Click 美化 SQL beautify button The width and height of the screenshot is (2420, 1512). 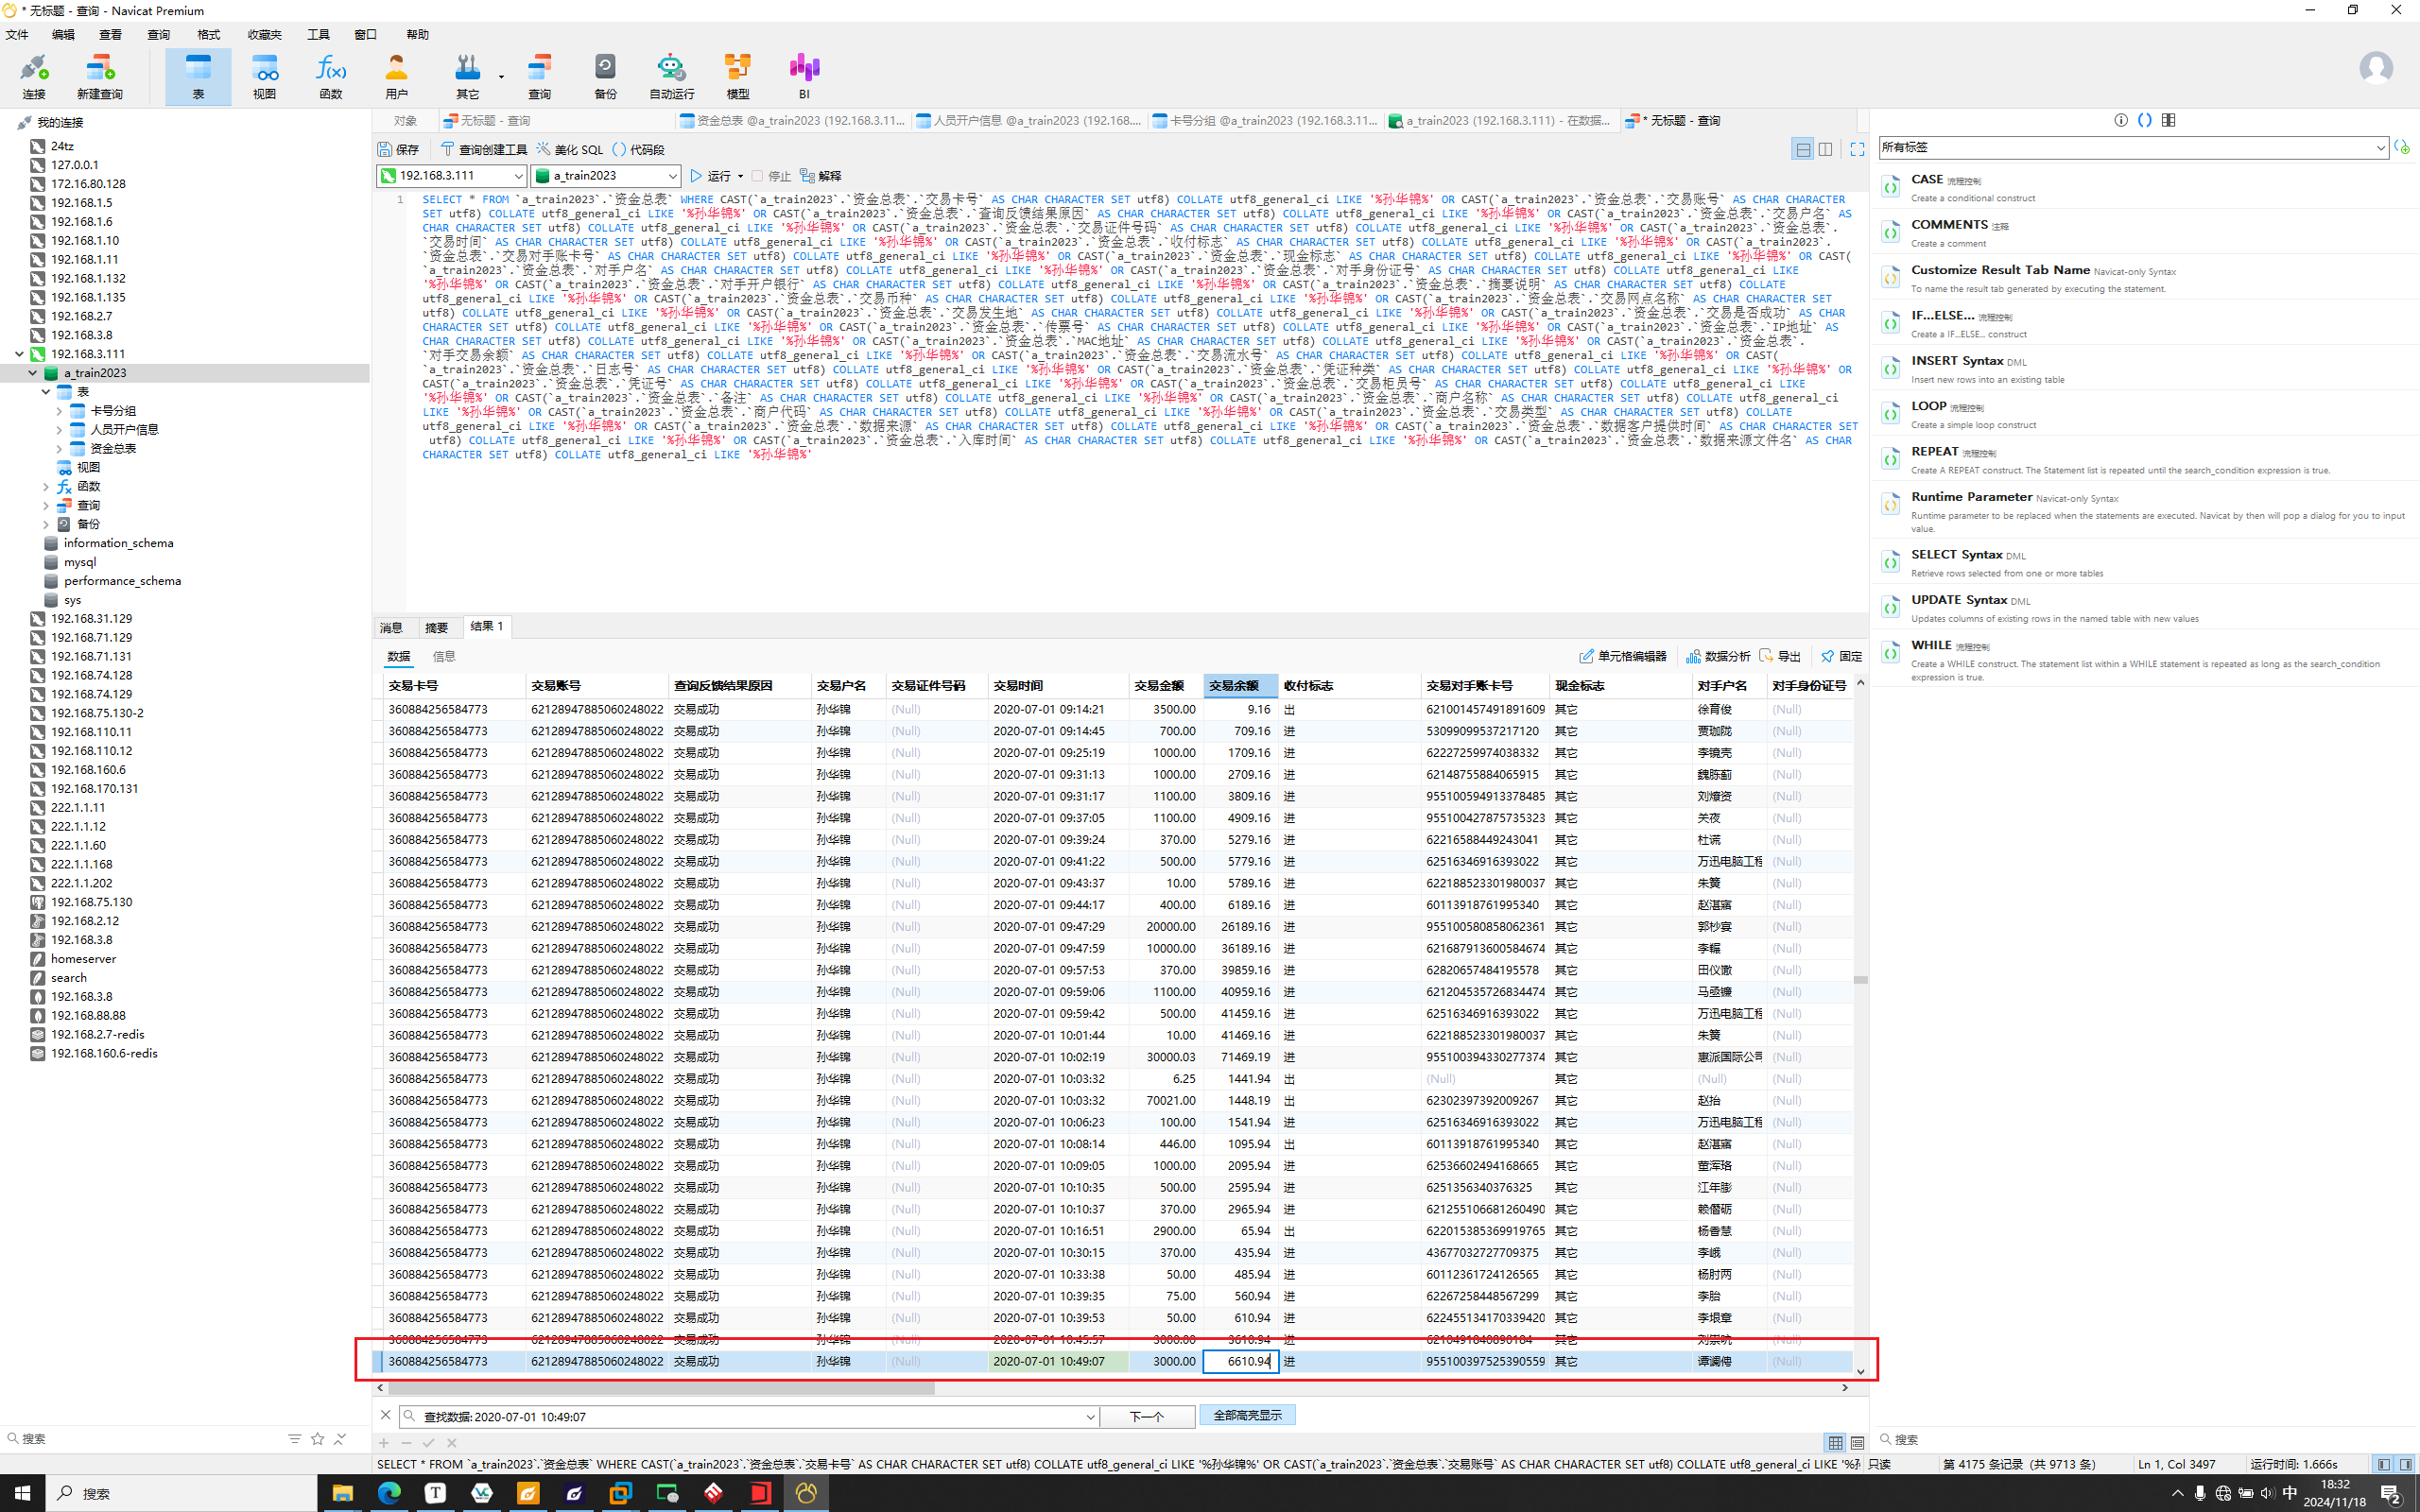tap(570, 149)
